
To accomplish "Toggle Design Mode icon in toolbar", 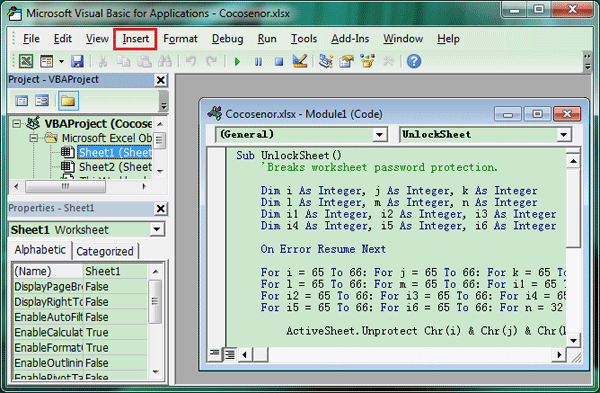I will tap(300, 61).
